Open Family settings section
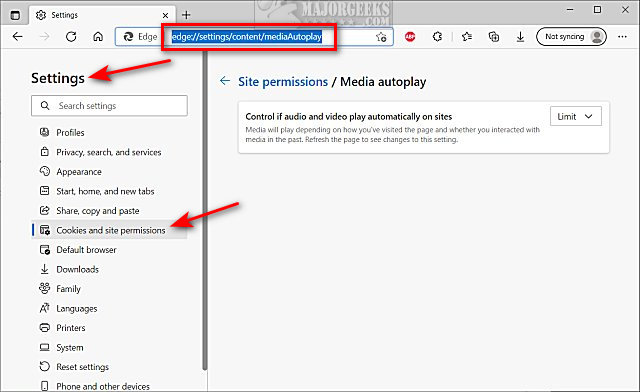The width and height of the screenshot is (640, 392). pyautogui.click(x=109, y=289)
